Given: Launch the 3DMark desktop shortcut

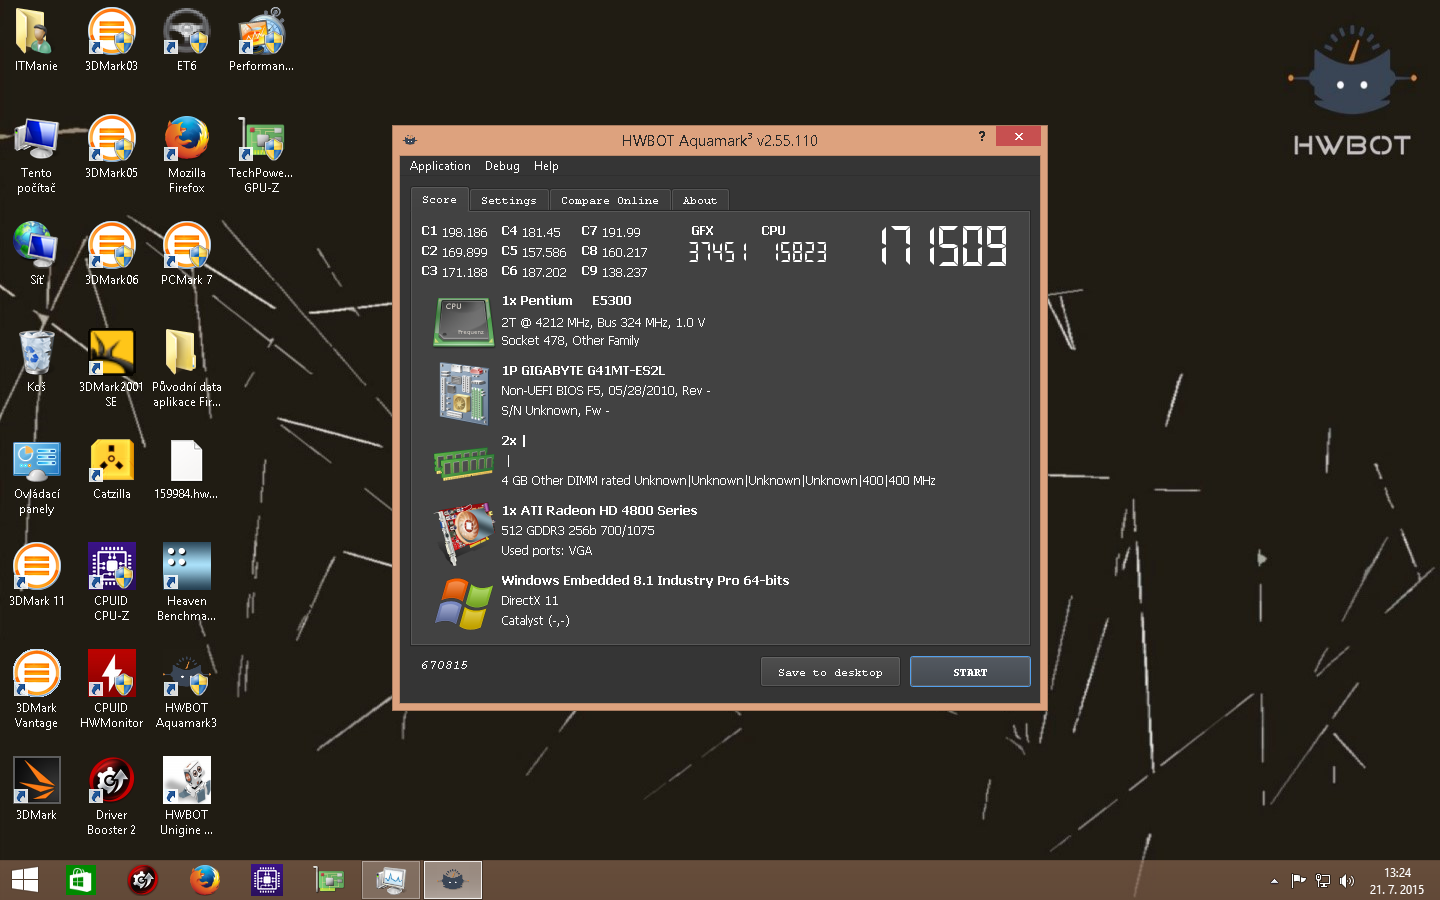Looking at the screenshot, I should coord(36,789).
